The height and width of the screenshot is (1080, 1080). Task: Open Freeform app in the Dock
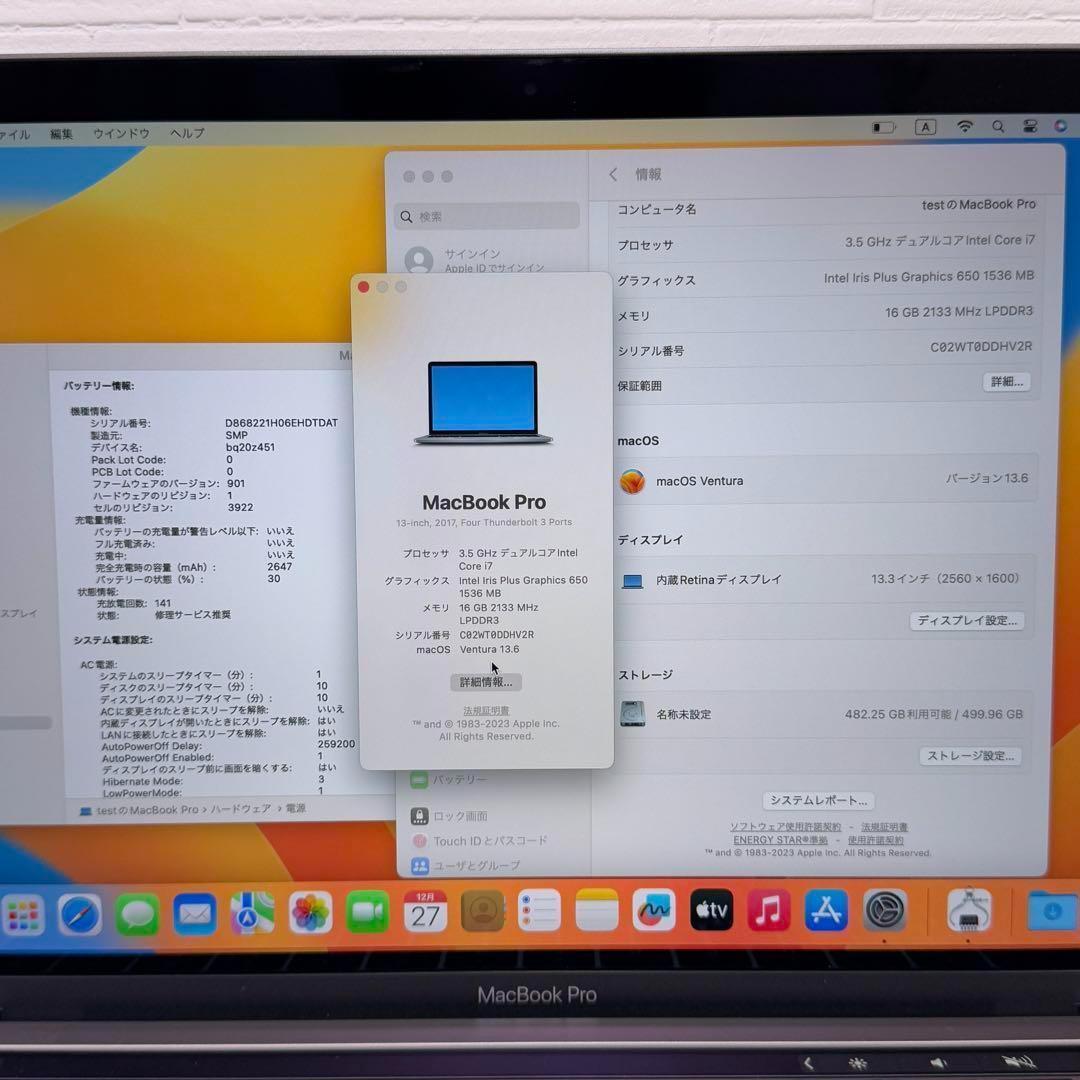pos(654,909)
